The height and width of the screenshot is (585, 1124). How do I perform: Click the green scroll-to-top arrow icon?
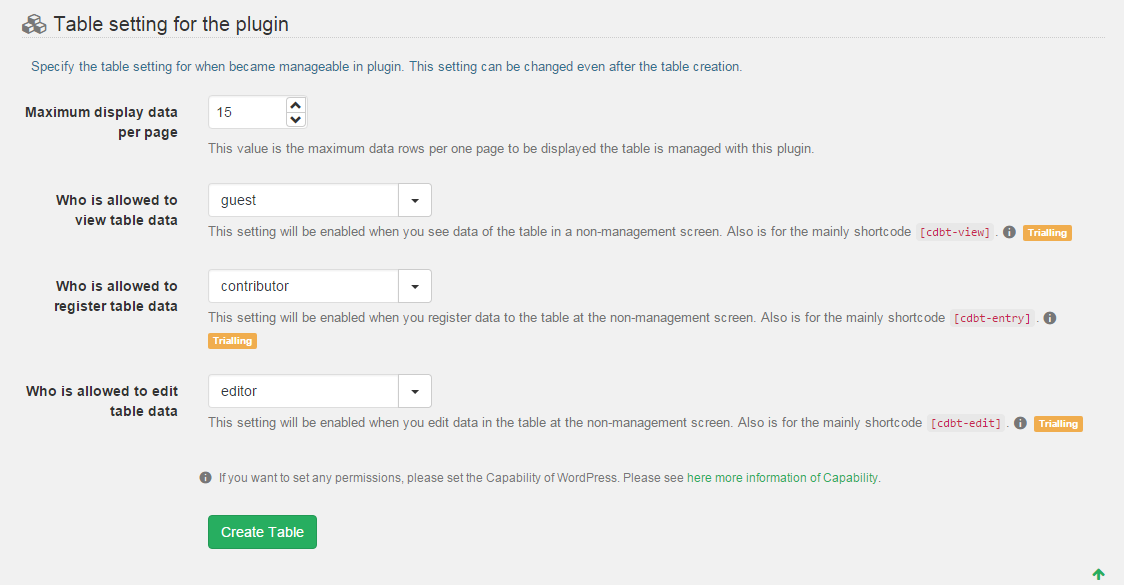pos(1099,574)
